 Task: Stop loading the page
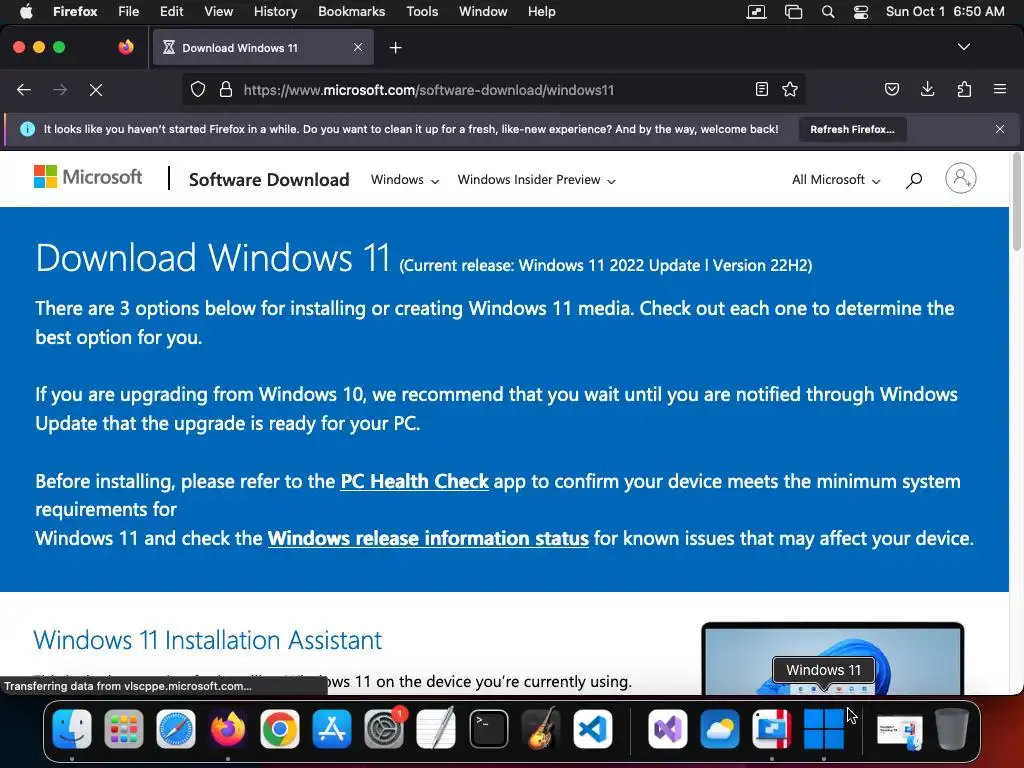point(95,89)
